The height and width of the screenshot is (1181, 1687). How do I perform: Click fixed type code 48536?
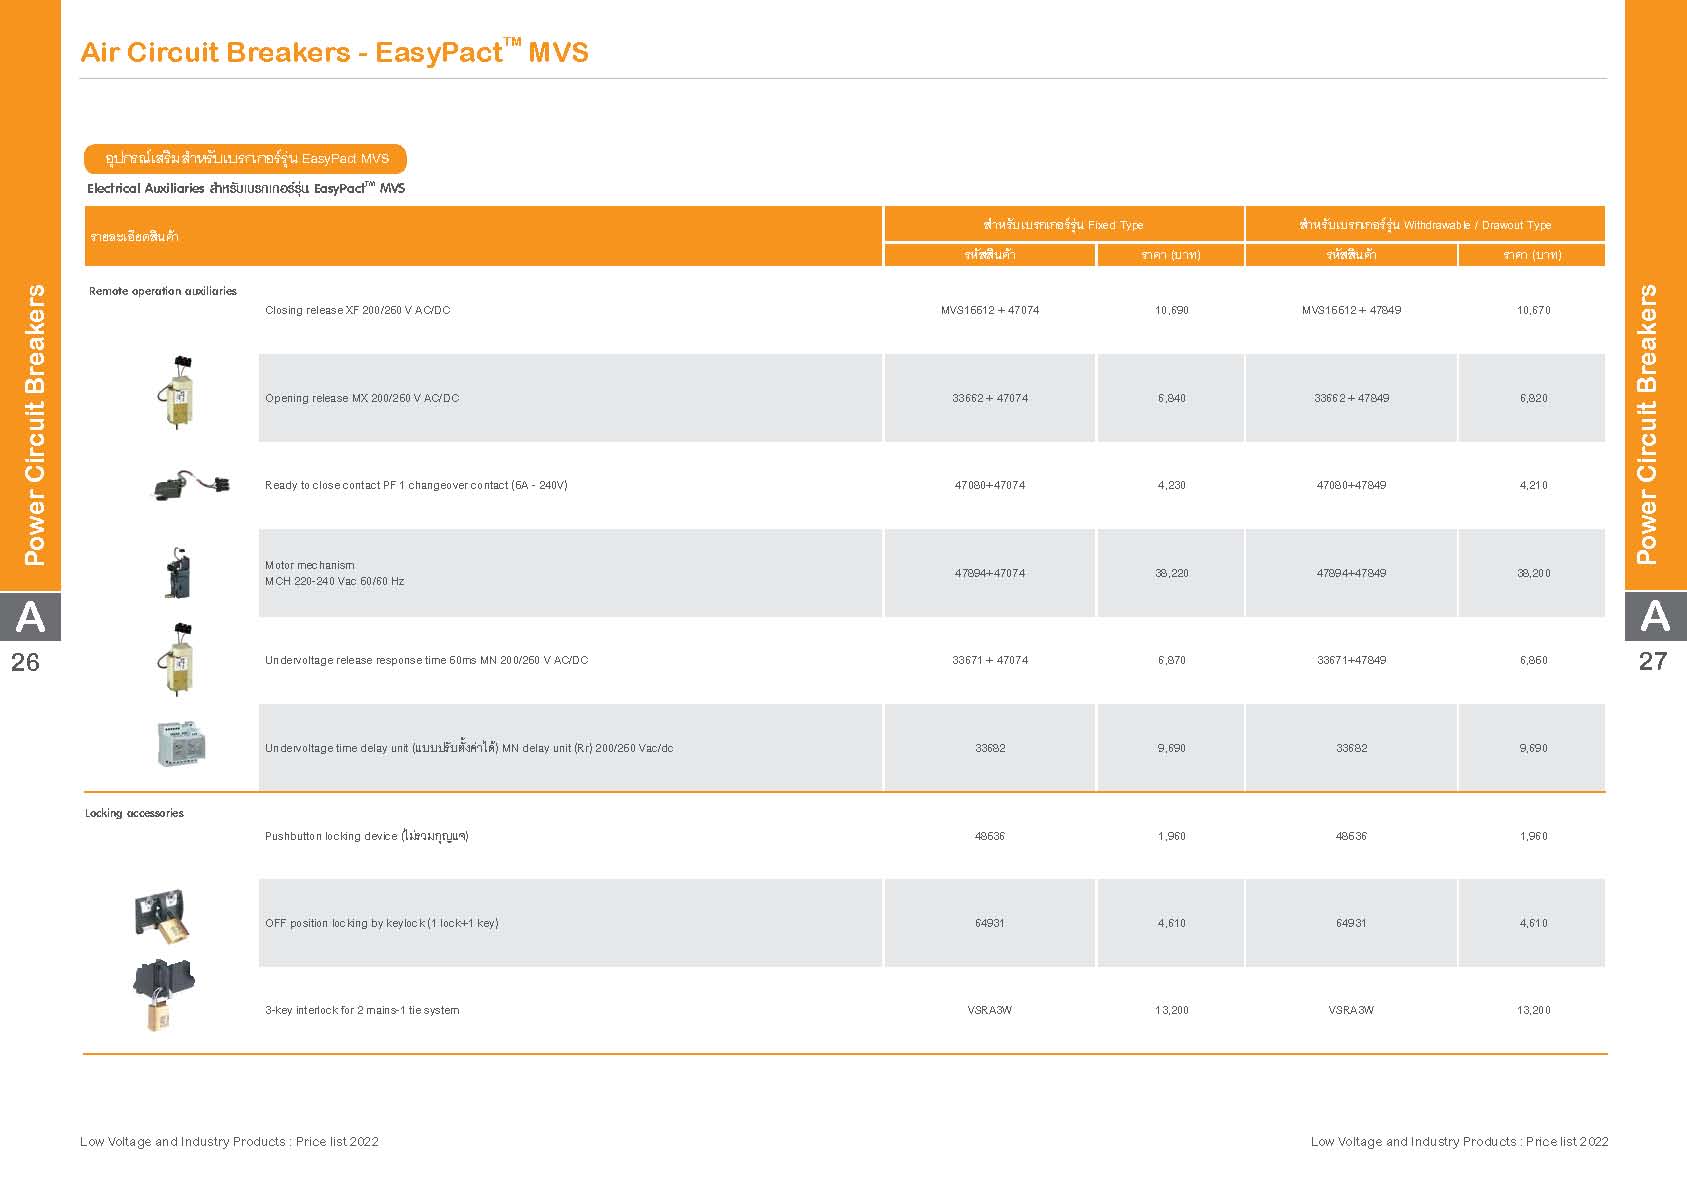click(x=990, y=836)
